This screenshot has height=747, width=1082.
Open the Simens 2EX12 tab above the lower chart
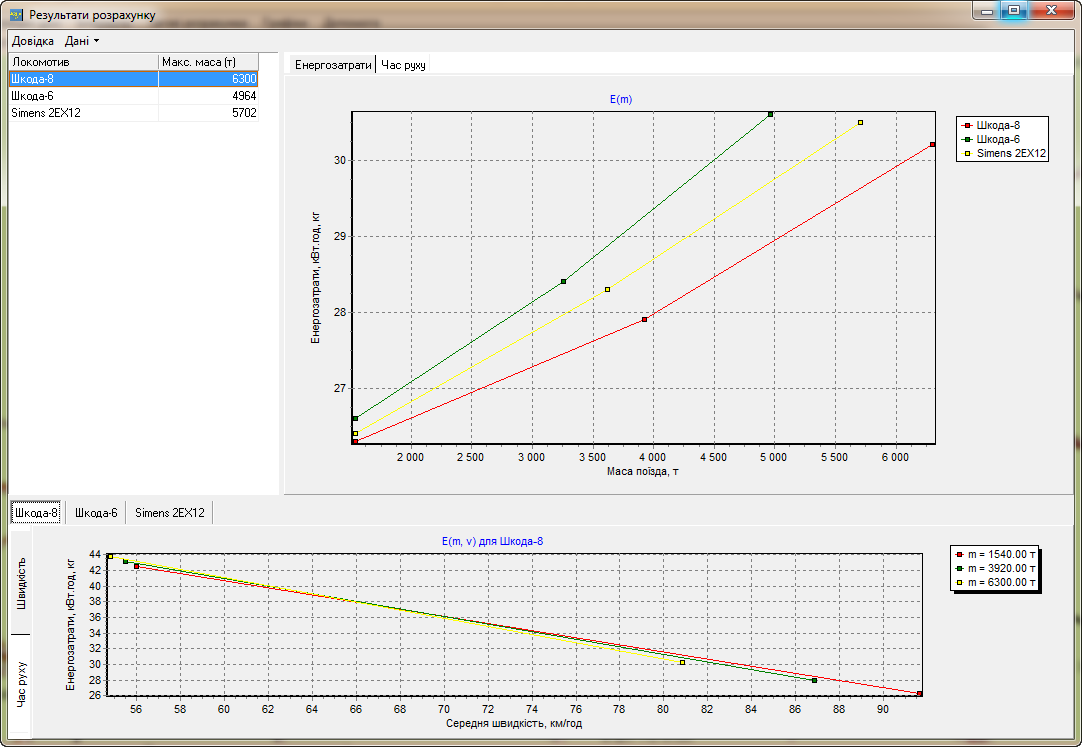(170, 513)
